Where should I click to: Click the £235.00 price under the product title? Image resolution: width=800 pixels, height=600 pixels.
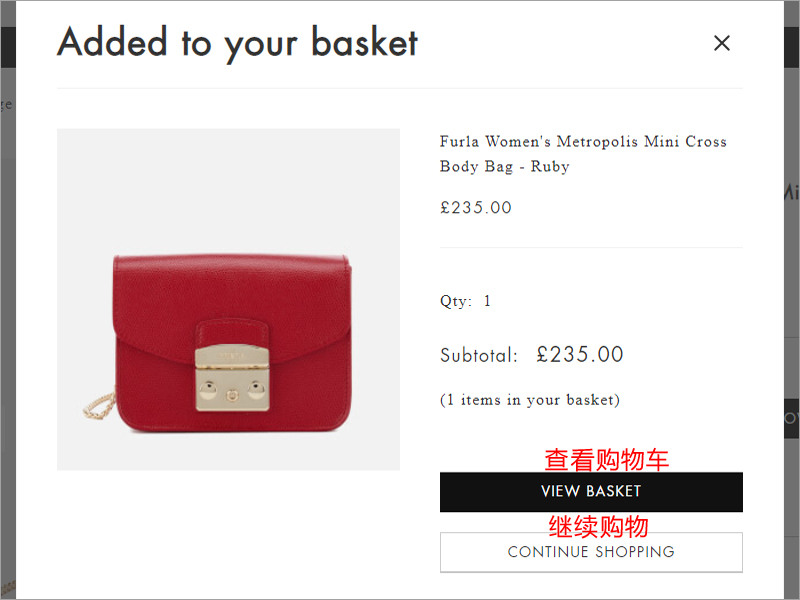(x=476, y=208)
